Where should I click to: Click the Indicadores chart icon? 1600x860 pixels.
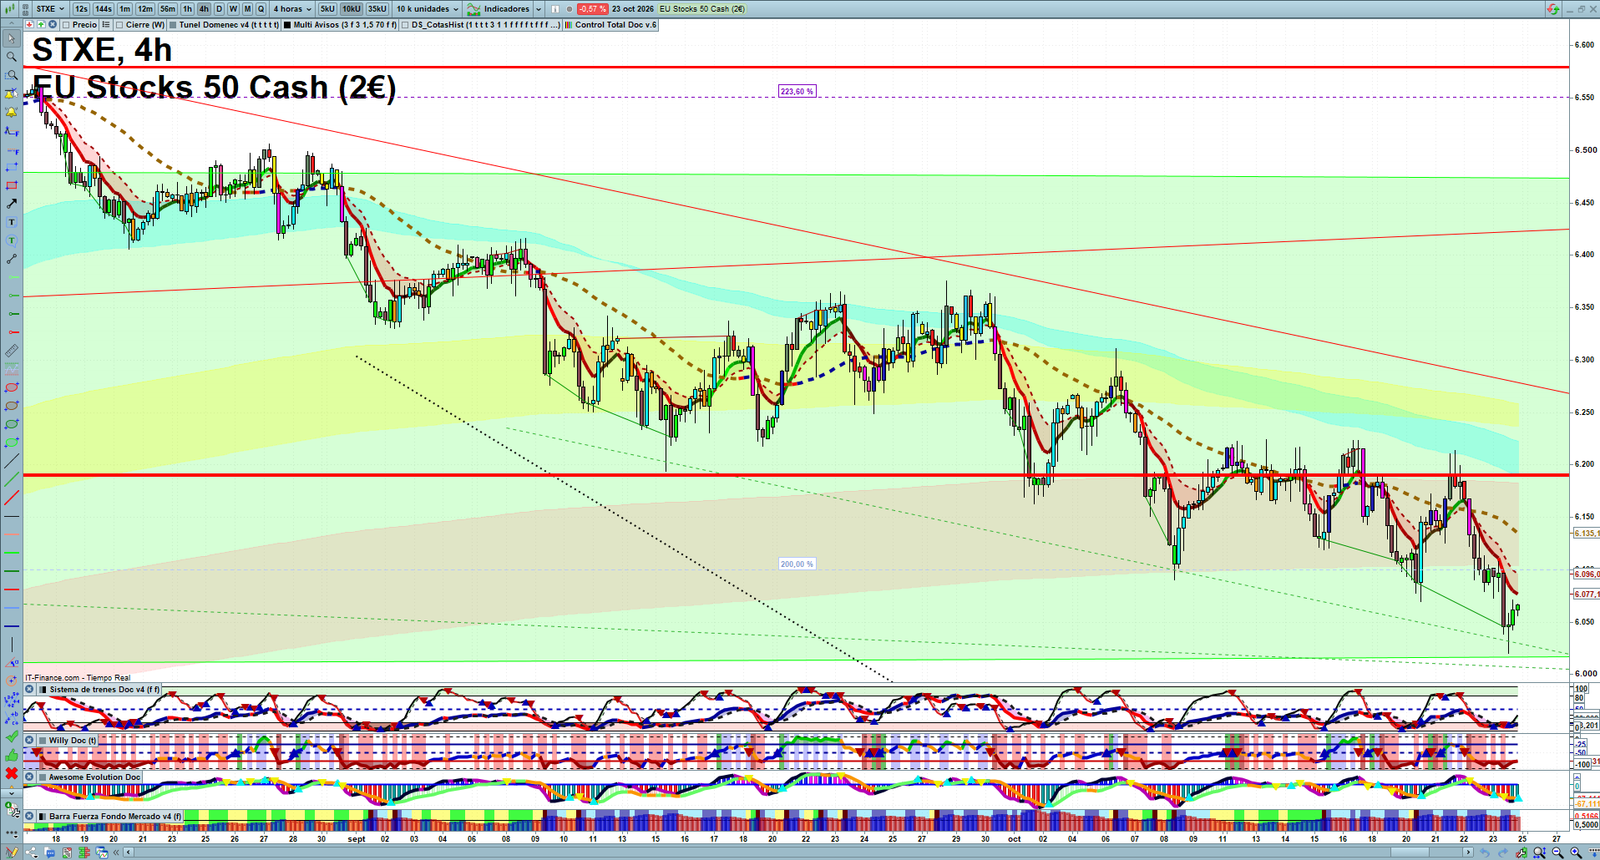point(473,9)
